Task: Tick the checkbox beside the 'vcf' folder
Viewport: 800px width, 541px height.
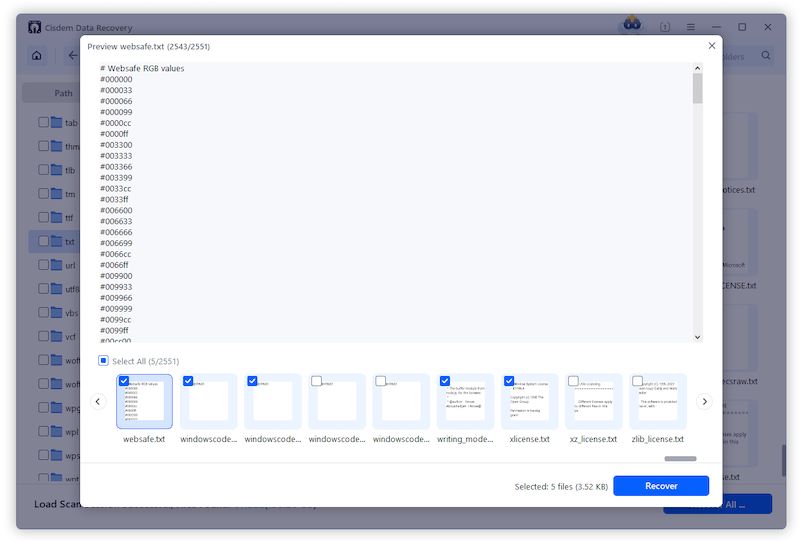Action: 43,336
